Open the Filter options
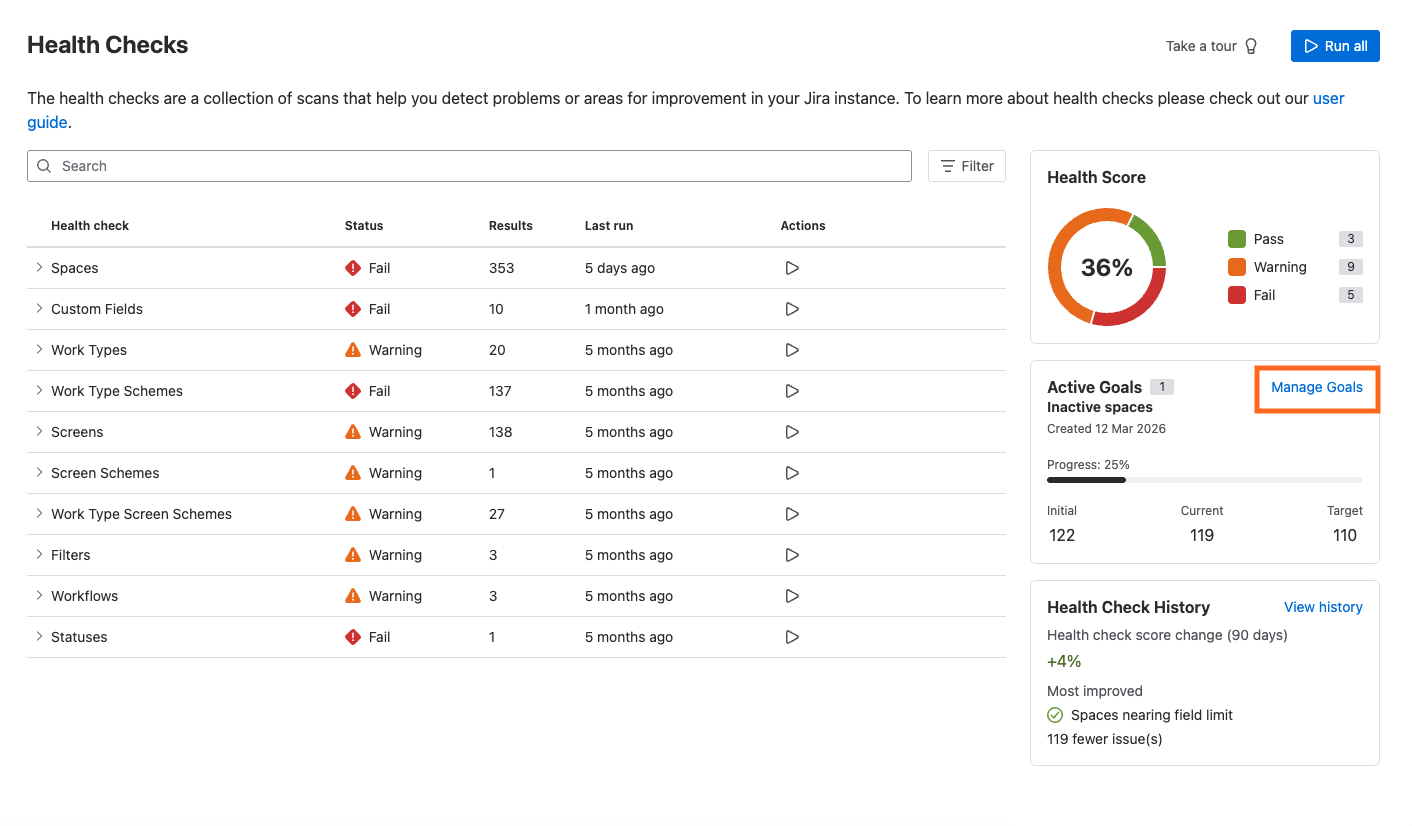The width and height of the screenshot is (1412, 826). [x=966, y=166]
